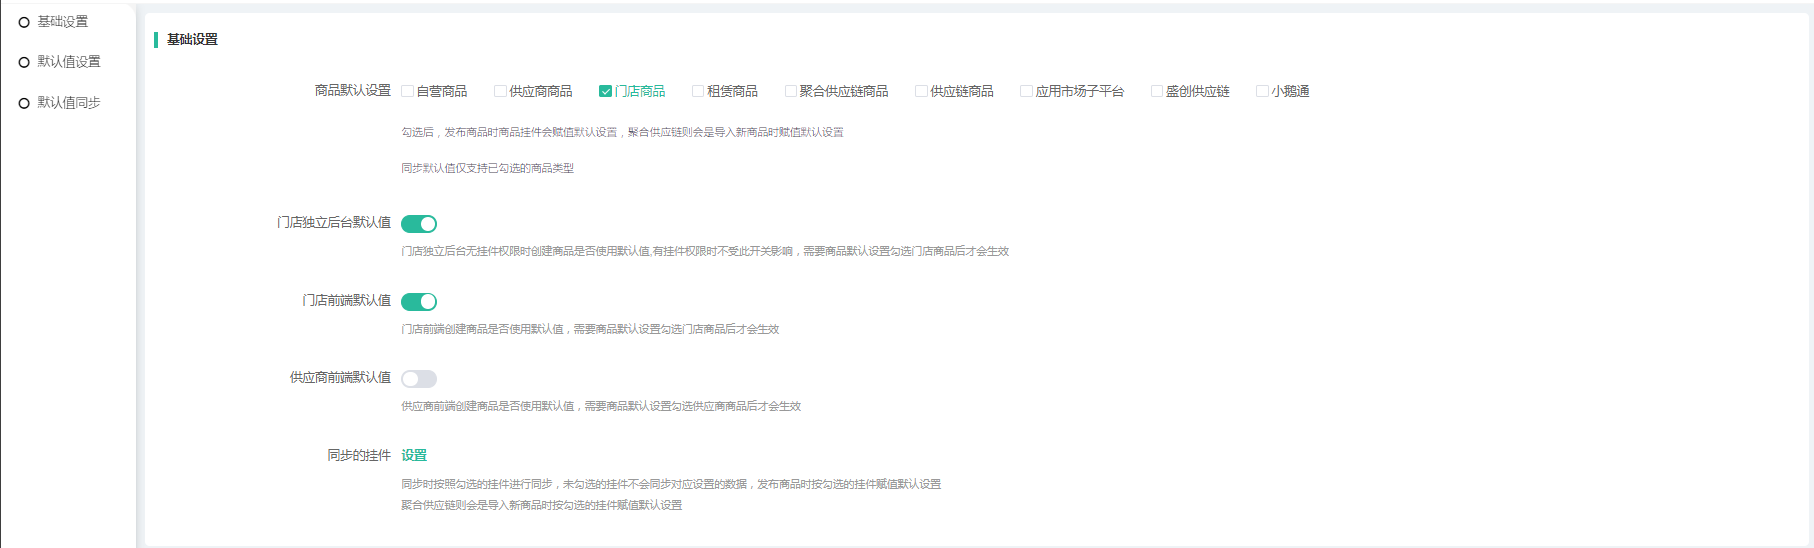
Task: Tick the 小鹅通 checkbox
Action: tap(1262, 91)
